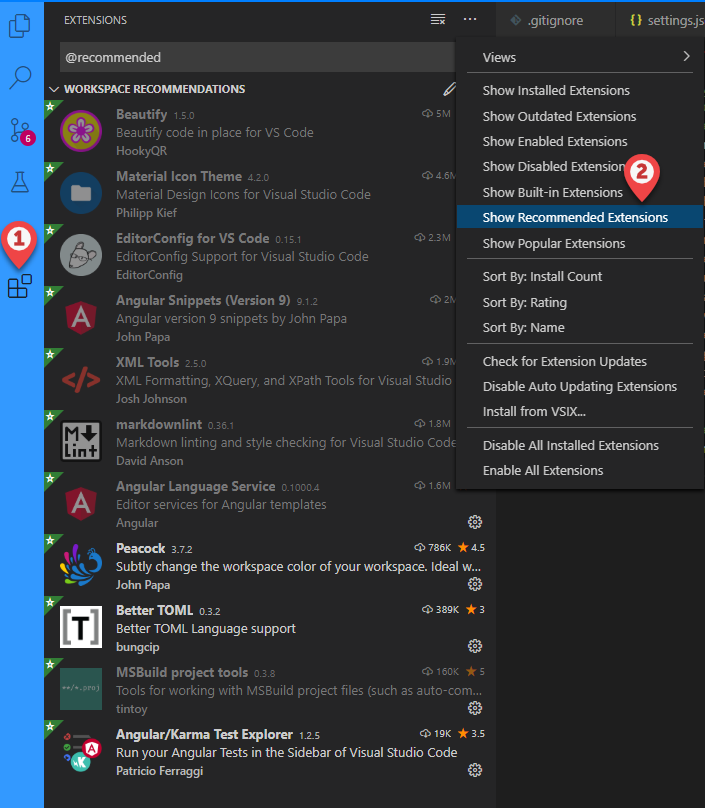Image resolution: width=705 pixels, height=808 pixels.
Task: Open Source Control view with 6 changes
Action: 22,131
